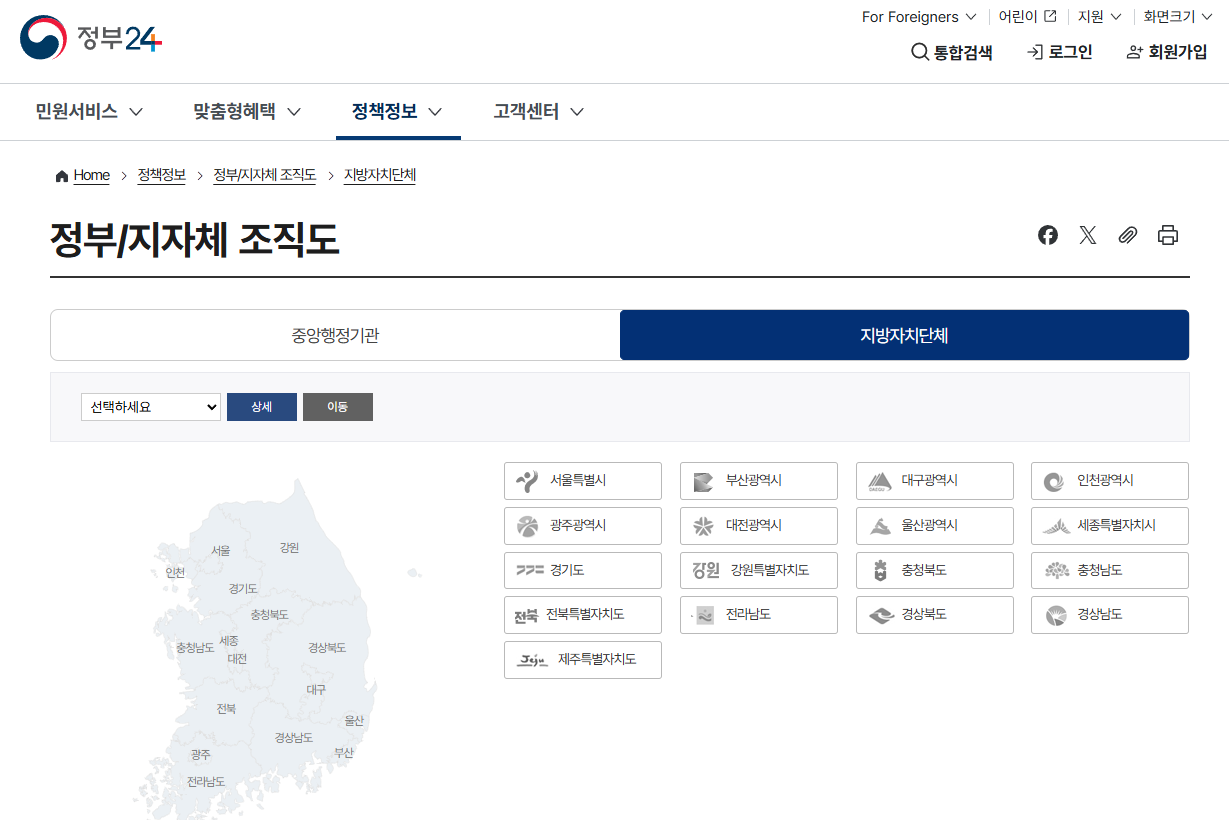Share this page on Facebook

[x=1047, y=235]
